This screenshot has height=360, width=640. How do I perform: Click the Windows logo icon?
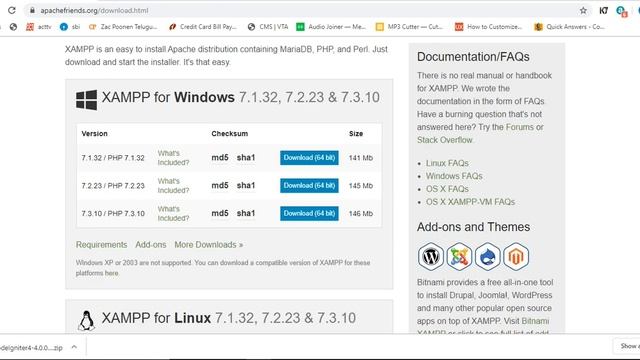pos(87,100)
